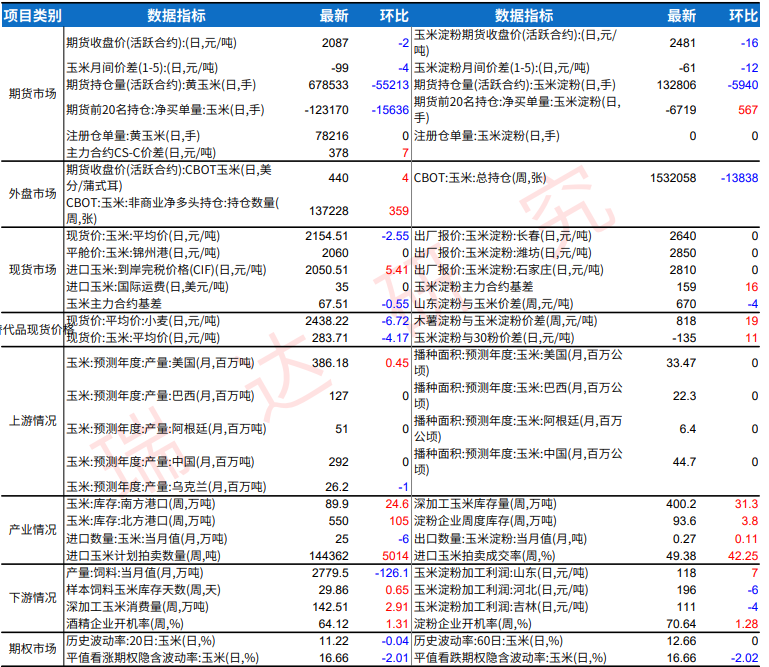Select the 外盘市场 category cell
Viewport: 769px width, 667px height.
click(x=32, y=193)
